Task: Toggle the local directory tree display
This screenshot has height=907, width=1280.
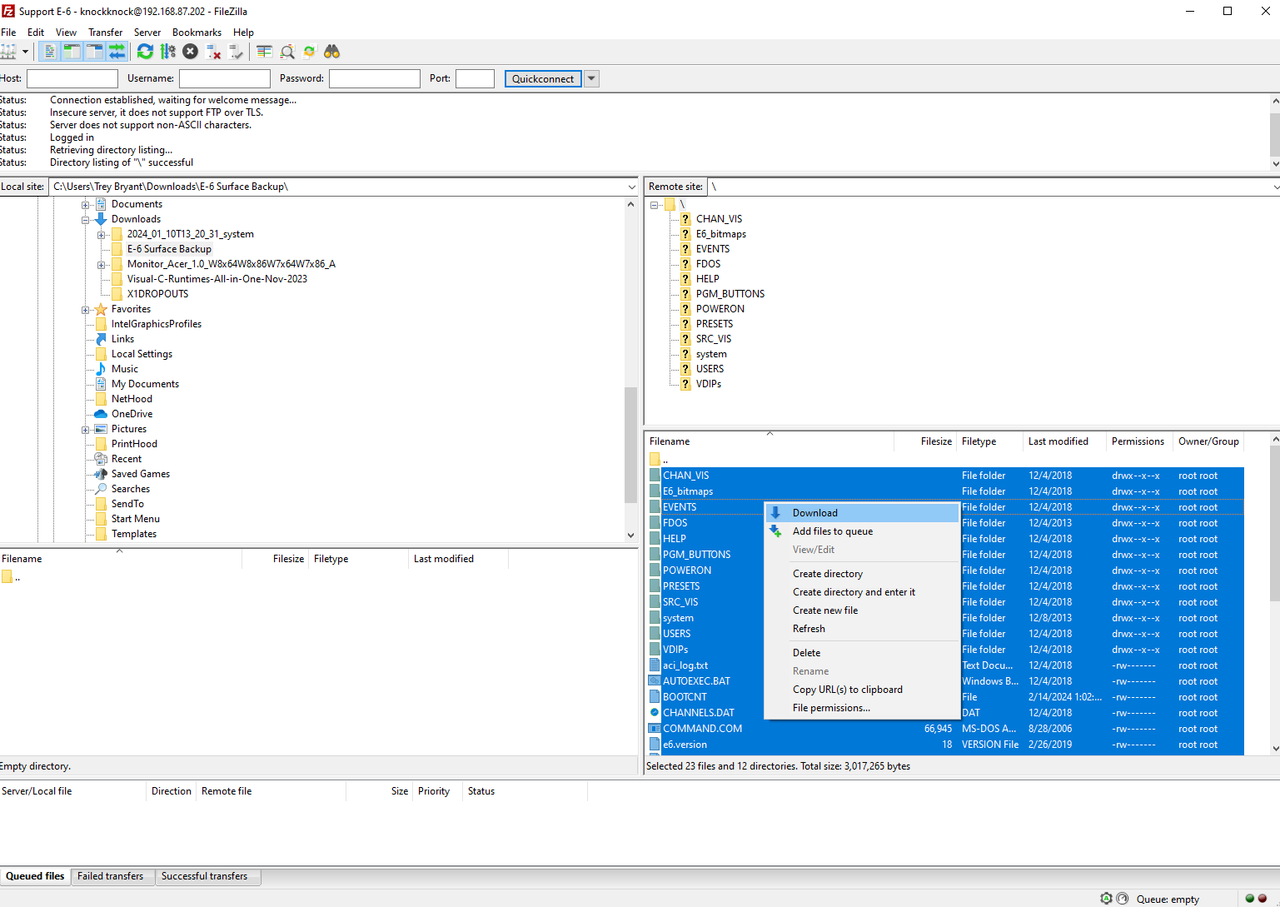Action: click(x=72, y=51)
